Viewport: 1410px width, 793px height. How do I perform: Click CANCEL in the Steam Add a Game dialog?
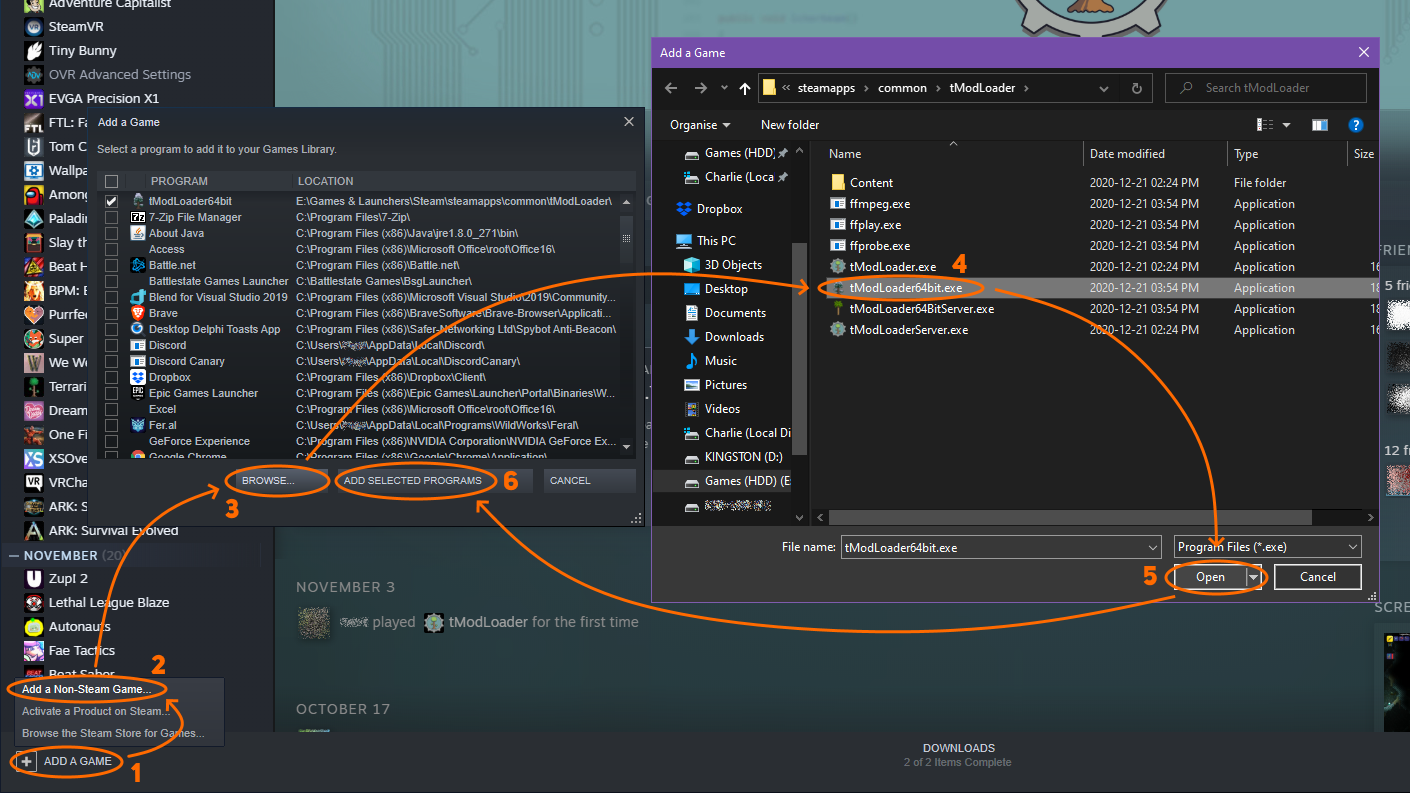point(590,481)
